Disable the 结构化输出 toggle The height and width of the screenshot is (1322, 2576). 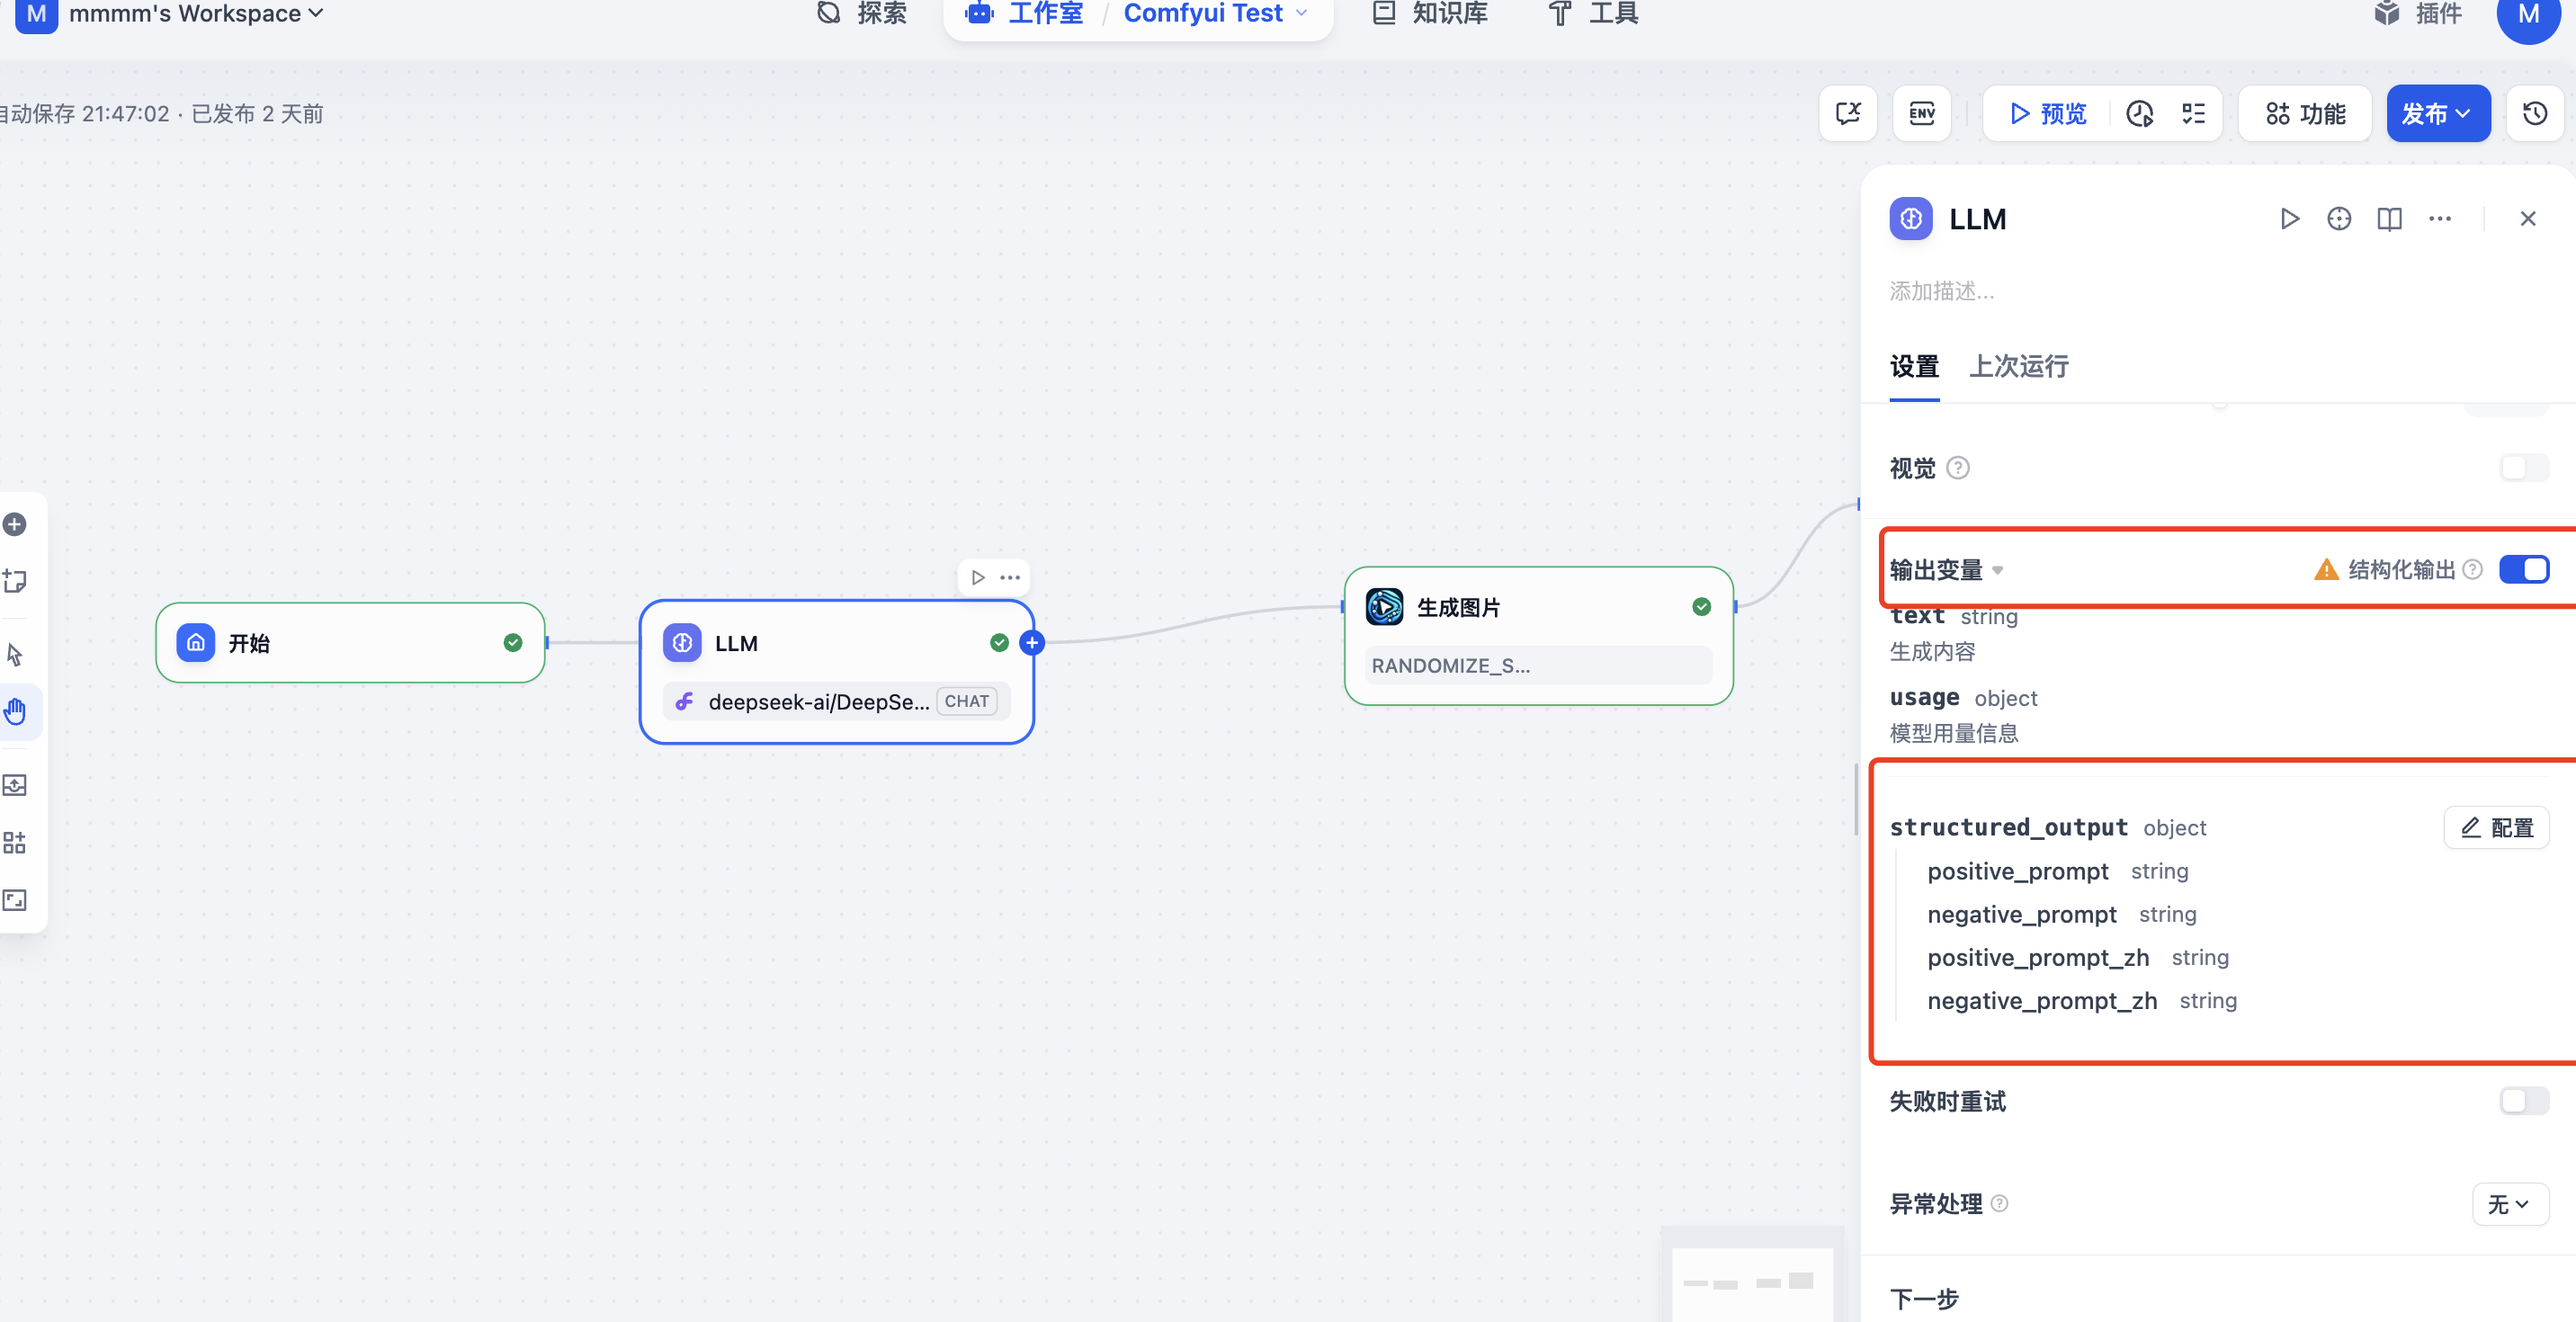point(2523,569)
